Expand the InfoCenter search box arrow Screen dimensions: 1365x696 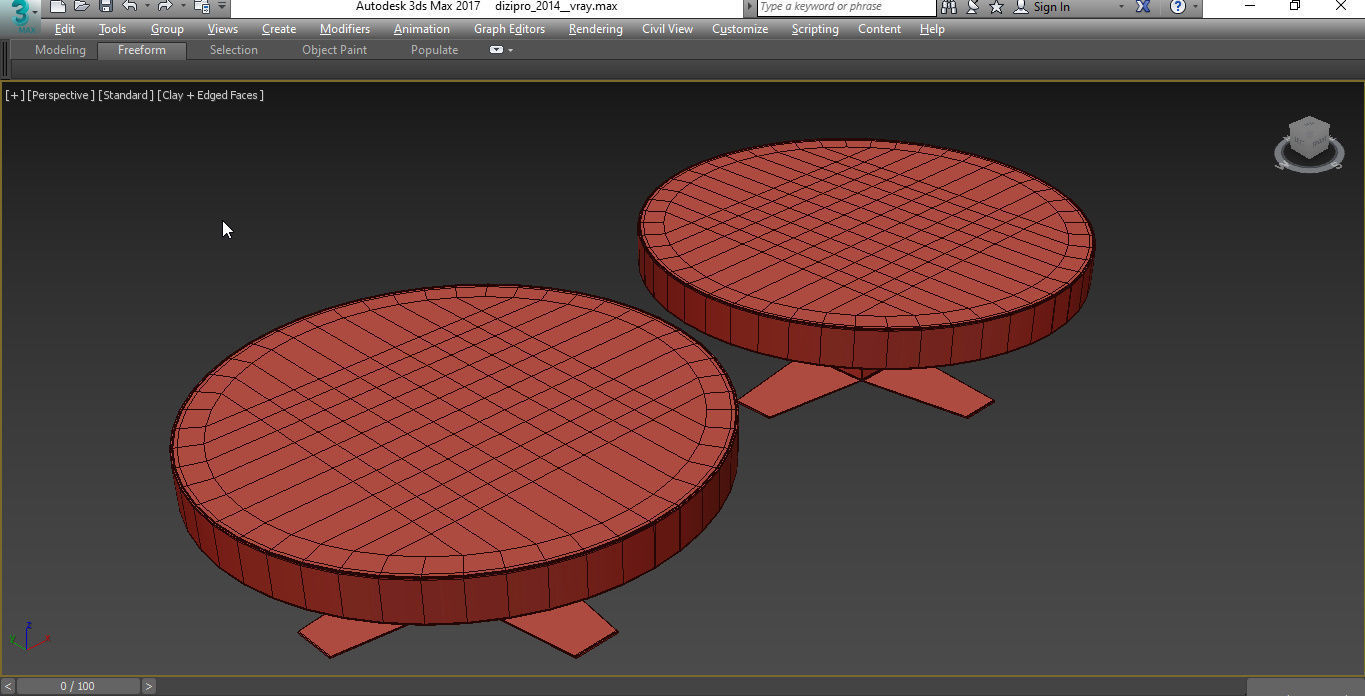[x=751, y=7]
